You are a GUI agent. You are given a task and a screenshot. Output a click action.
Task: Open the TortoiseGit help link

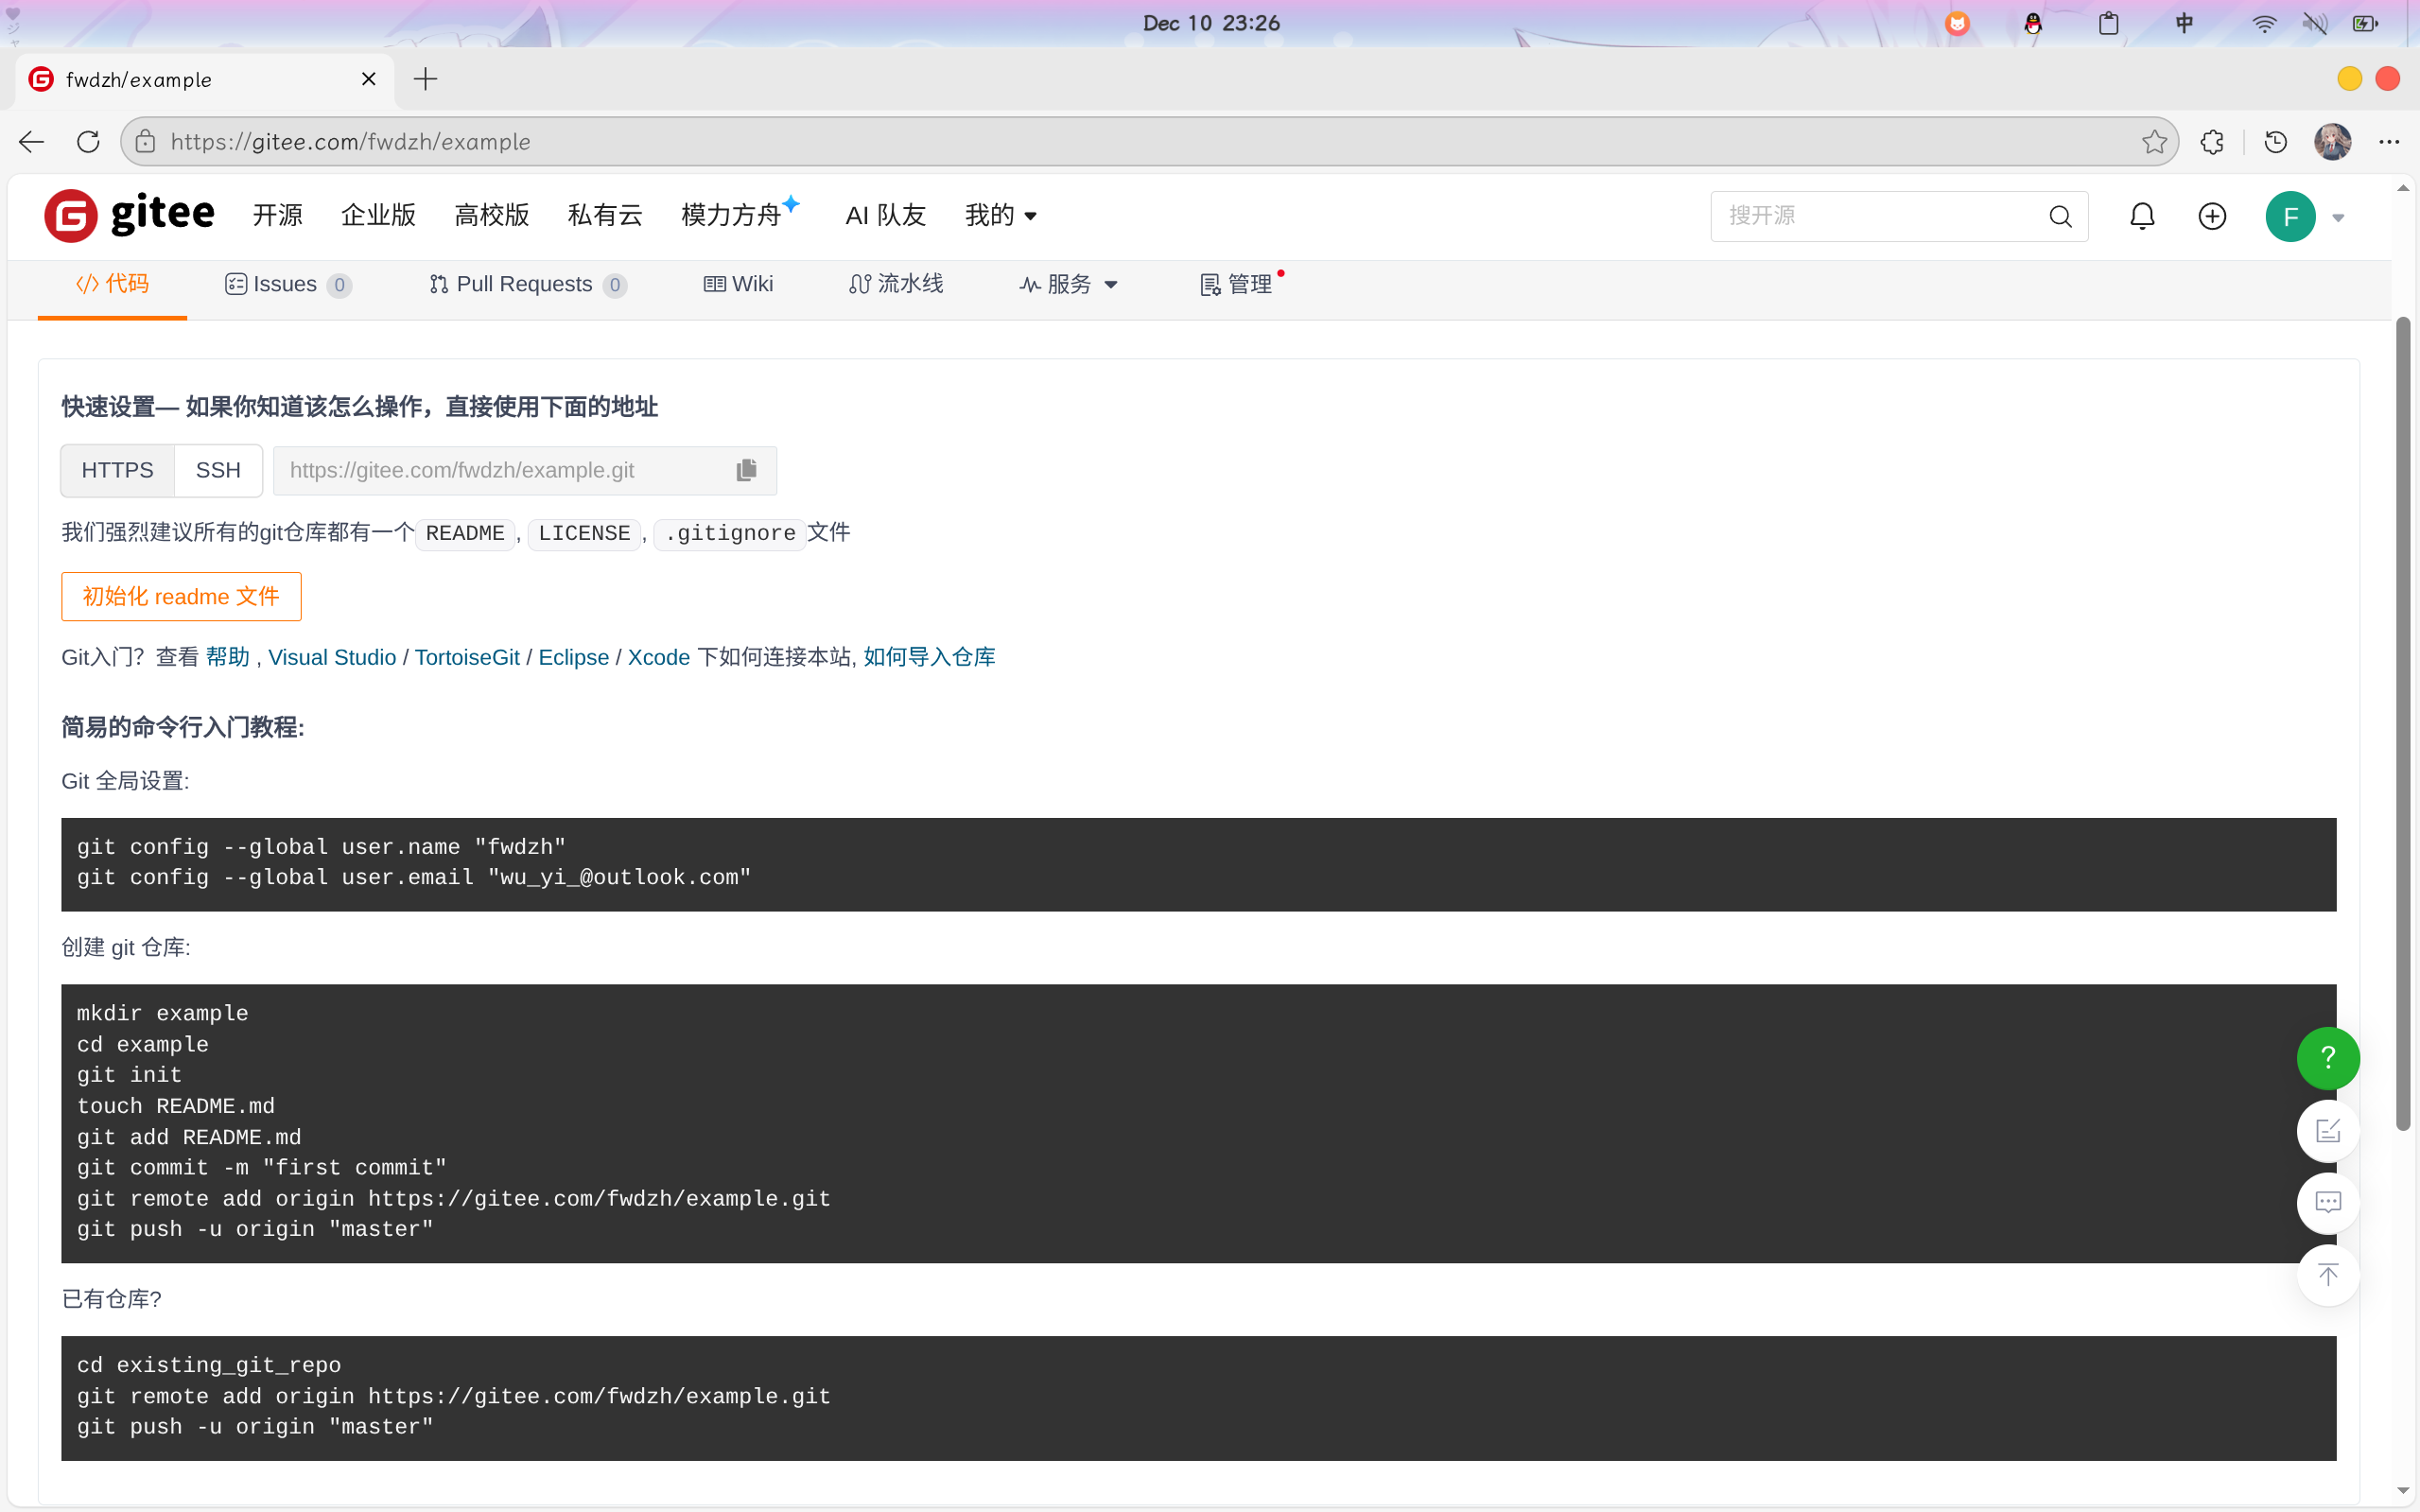[x=467, y=657]
